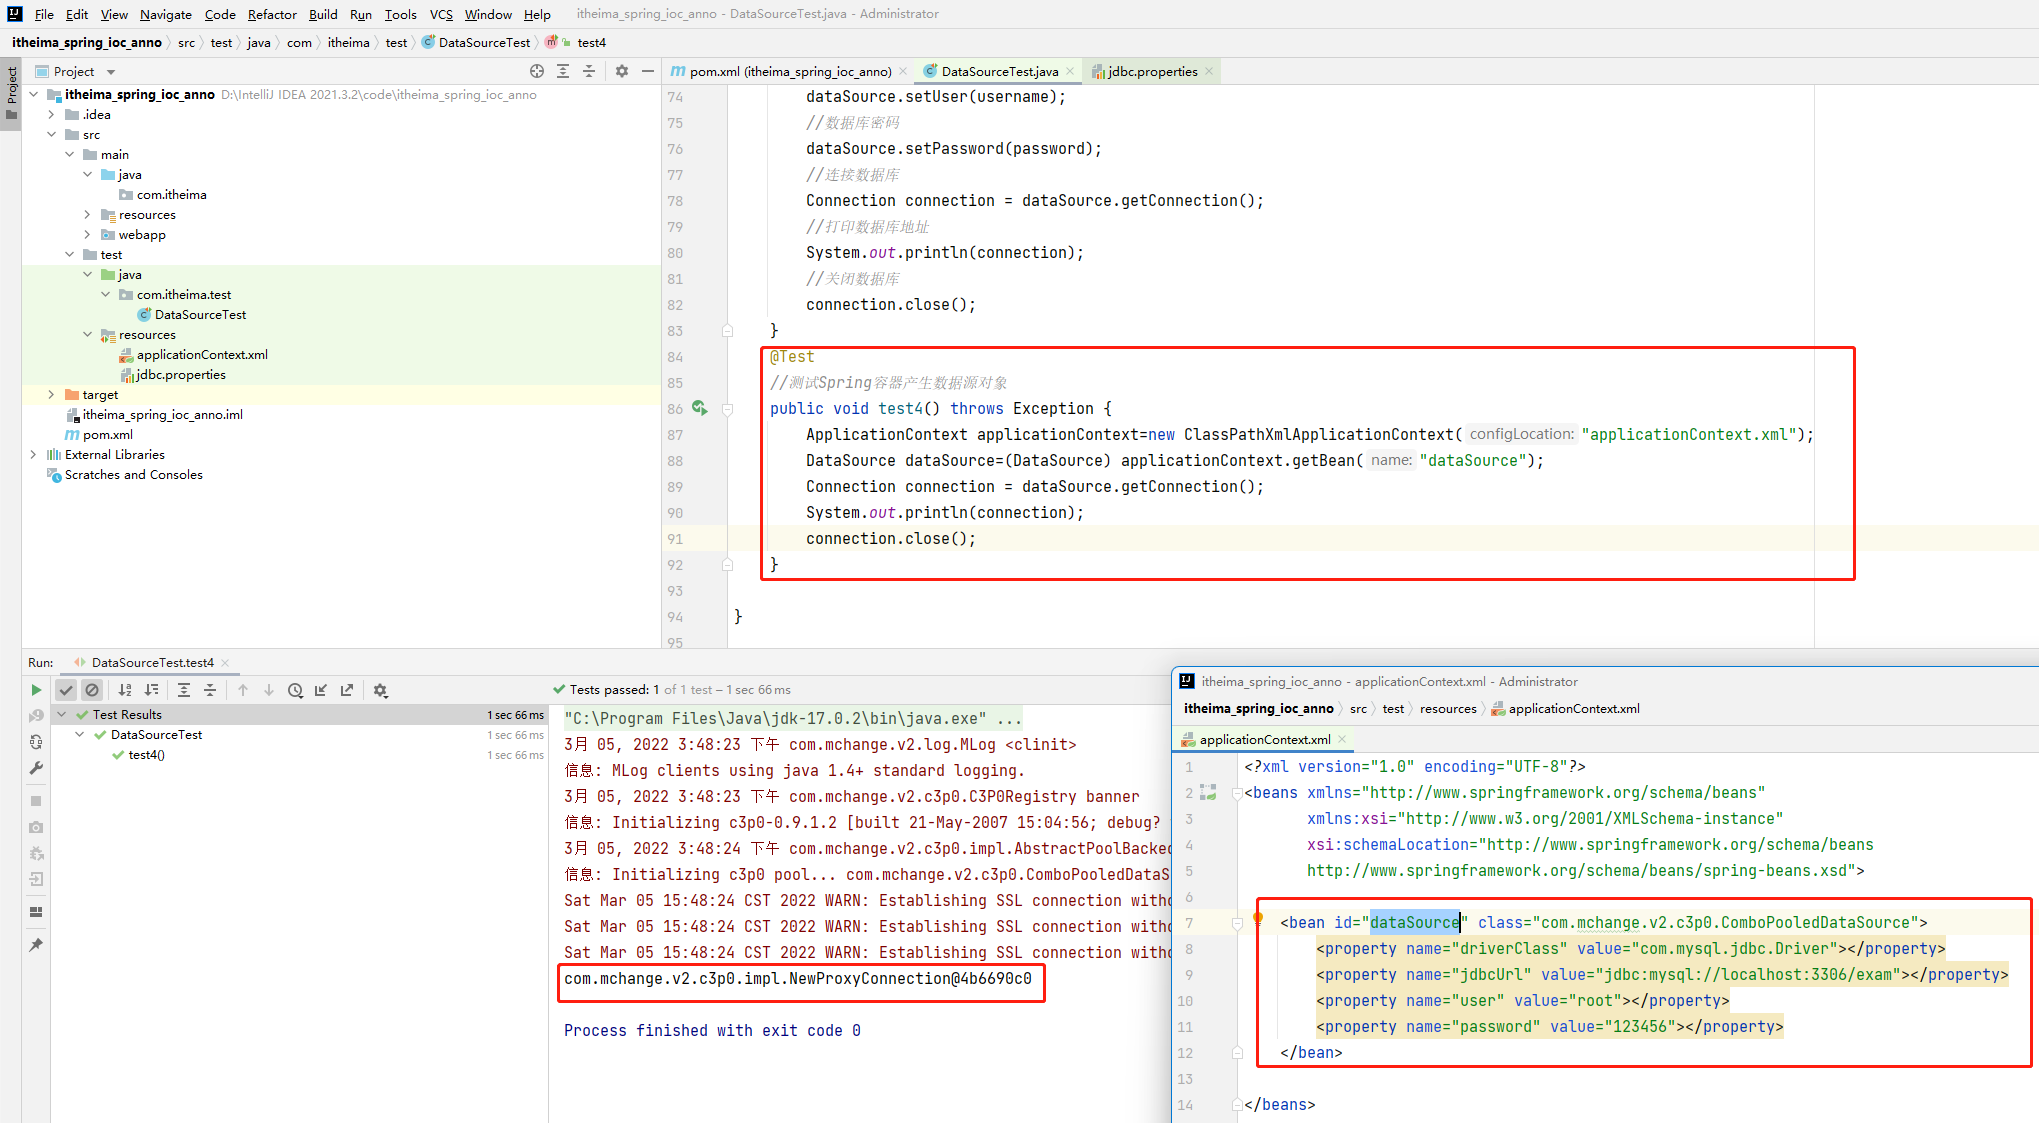Expand the target folder

52,395
